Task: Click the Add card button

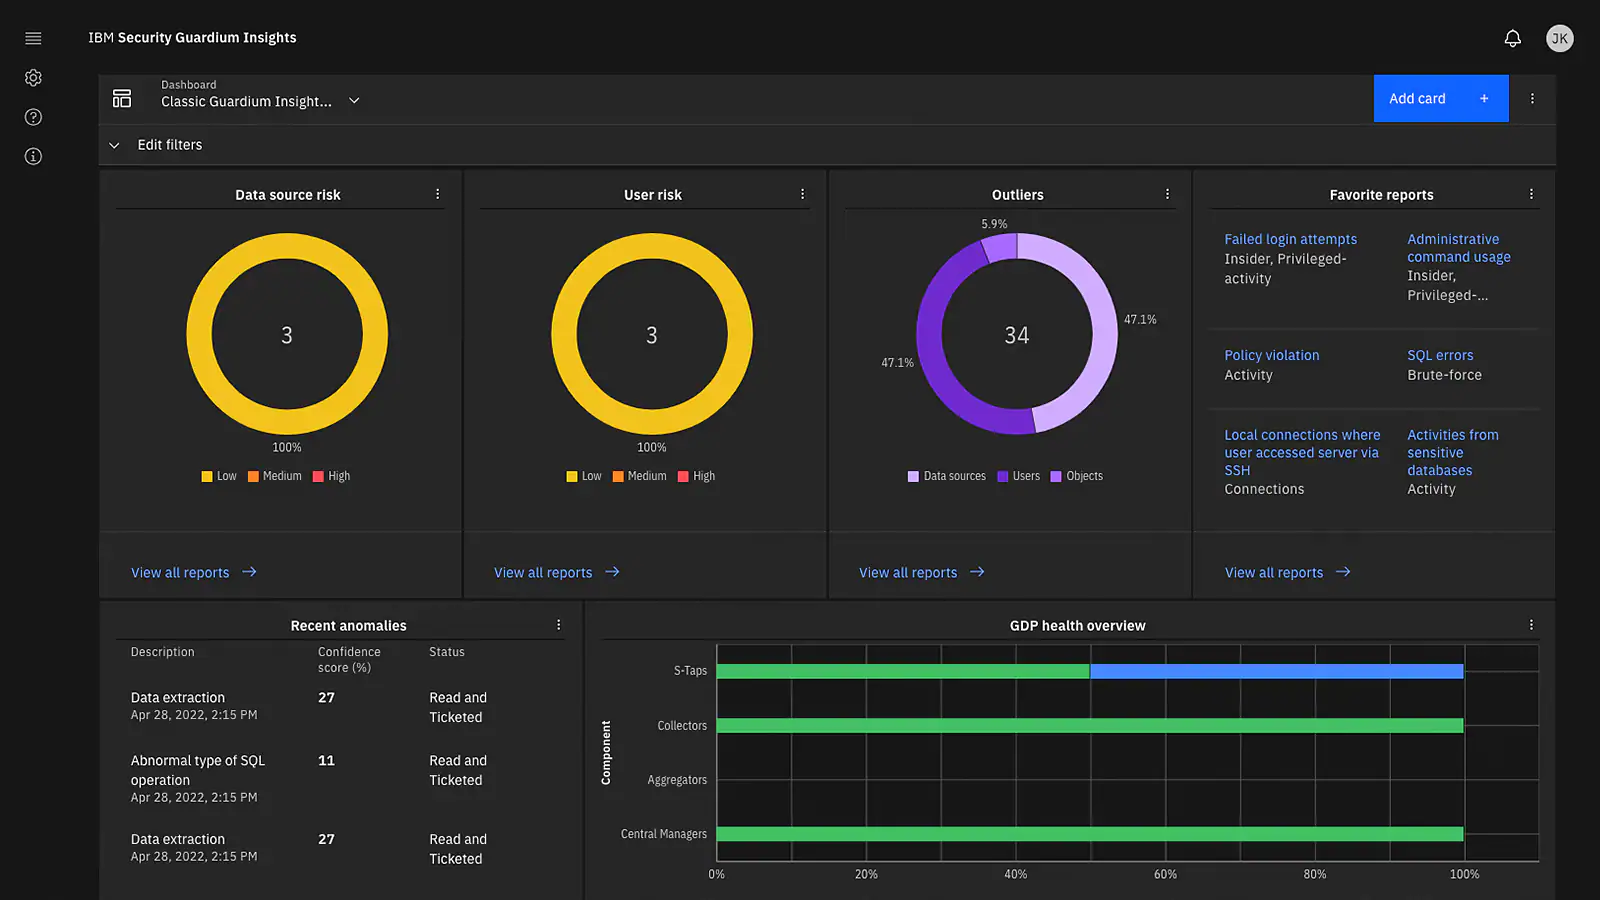Action: (1441, 98)
